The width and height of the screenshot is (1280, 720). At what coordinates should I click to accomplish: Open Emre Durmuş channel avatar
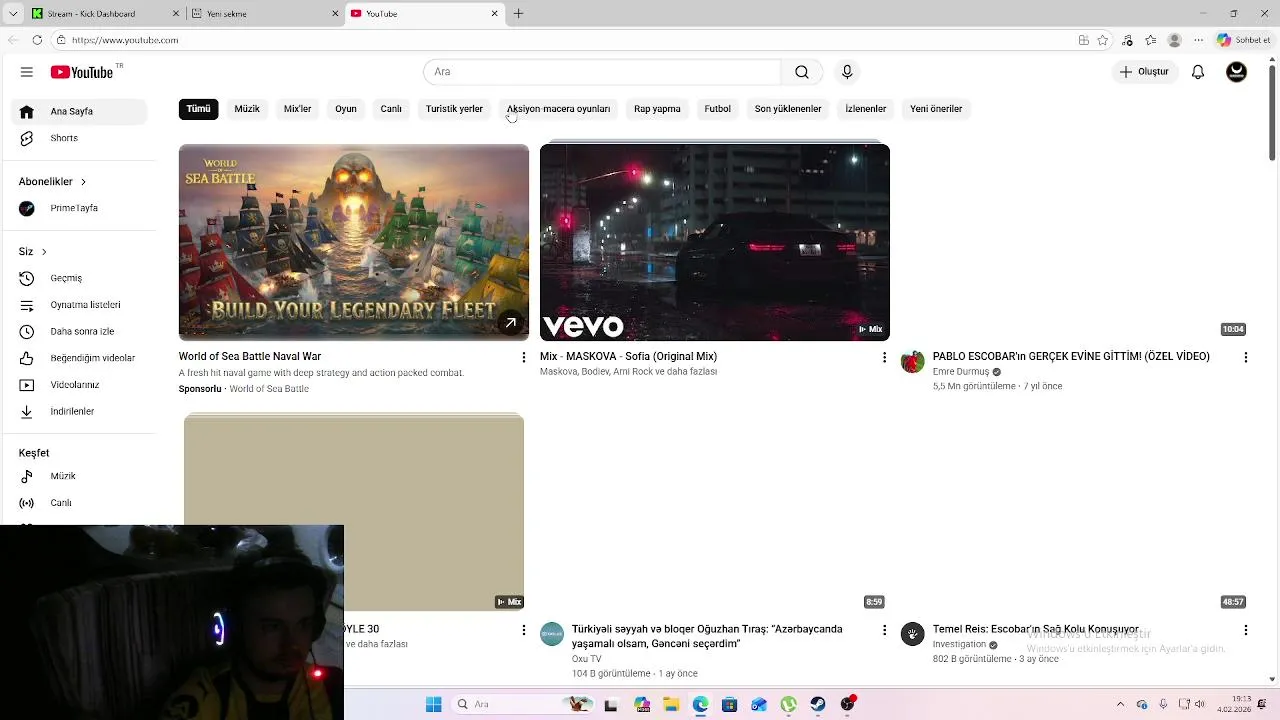pos(913,362)
